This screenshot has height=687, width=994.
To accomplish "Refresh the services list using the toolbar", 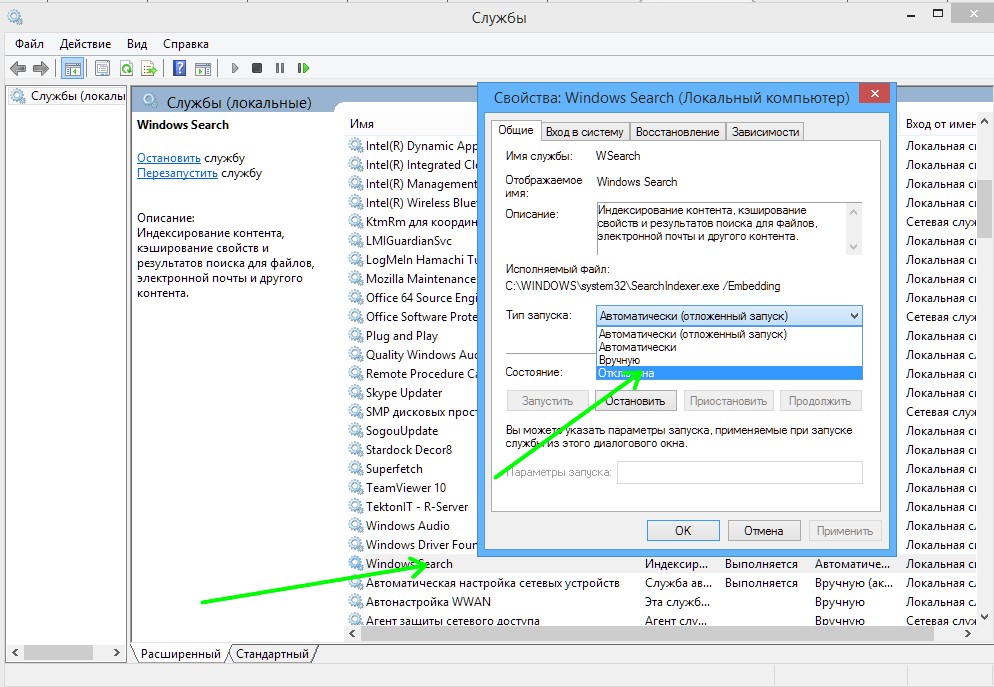I will 126,68.
